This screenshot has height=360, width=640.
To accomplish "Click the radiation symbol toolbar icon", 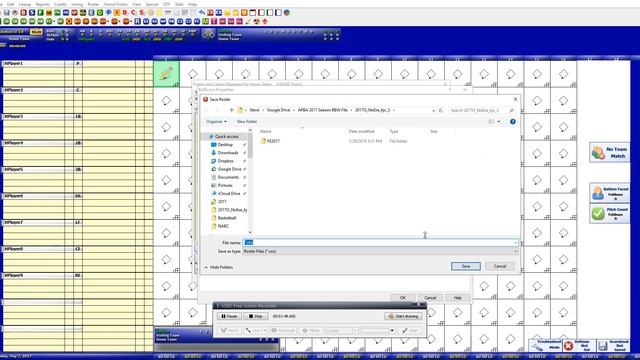I will coord(256,21).
